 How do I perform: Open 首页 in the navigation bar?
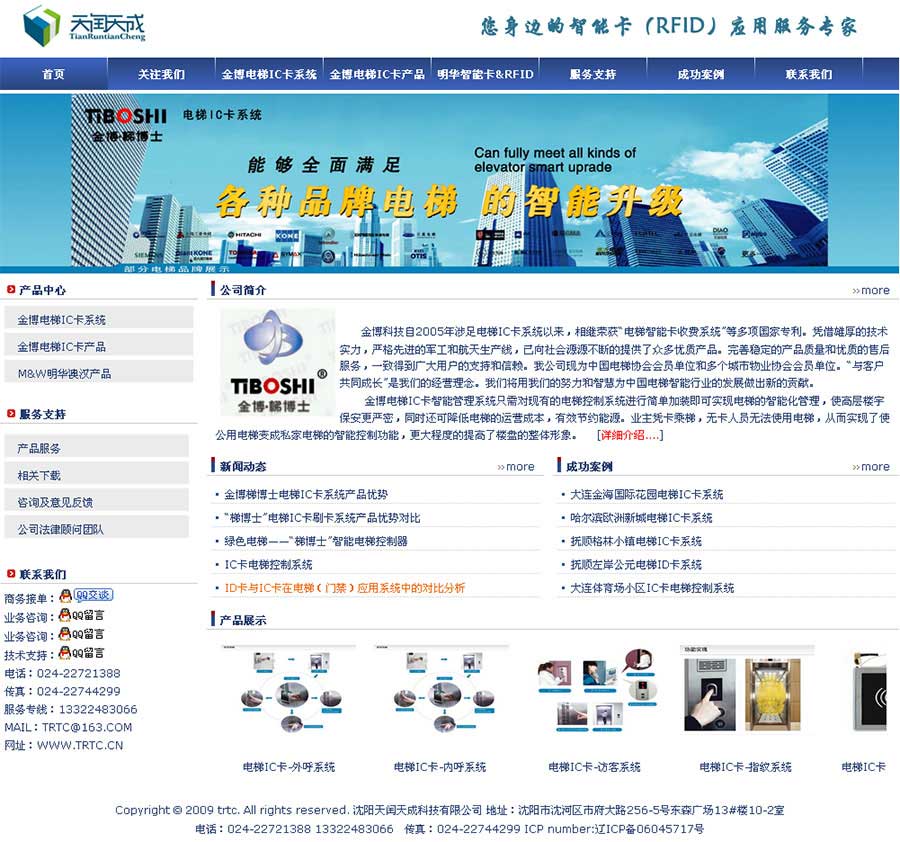point(53,74)
